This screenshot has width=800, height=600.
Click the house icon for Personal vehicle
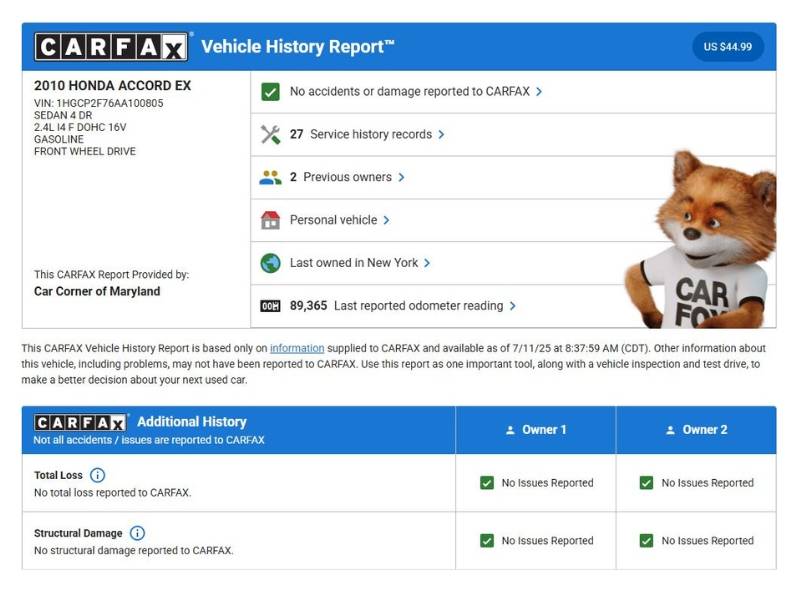pos(270,220)
